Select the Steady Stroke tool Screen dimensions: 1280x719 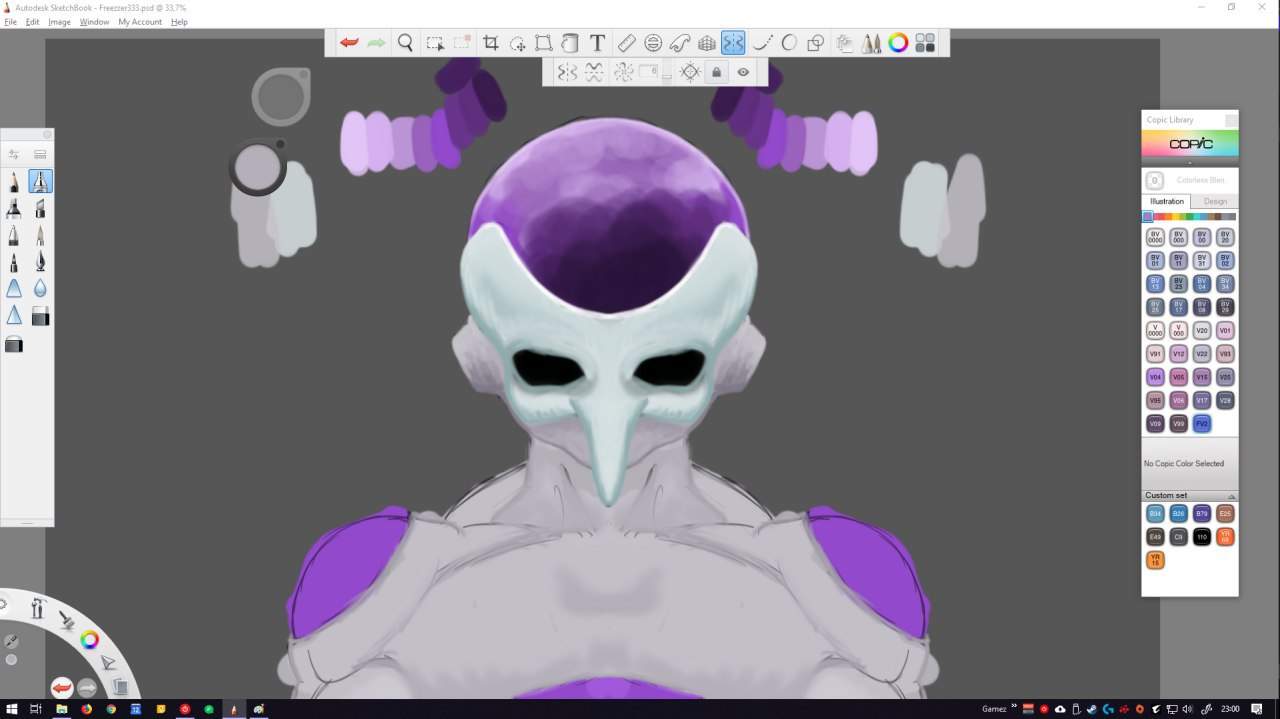(762, 43)
